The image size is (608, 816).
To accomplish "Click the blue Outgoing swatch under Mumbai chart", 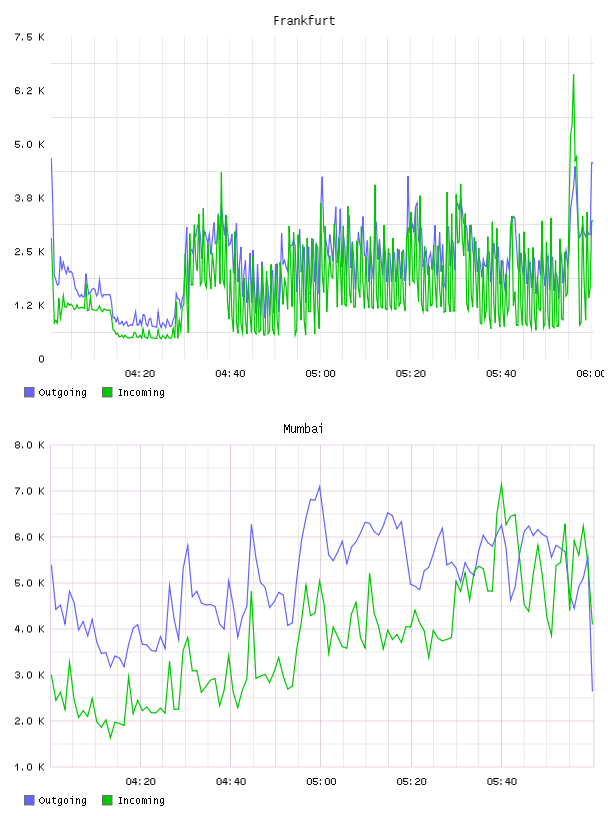I will point(29,800).
